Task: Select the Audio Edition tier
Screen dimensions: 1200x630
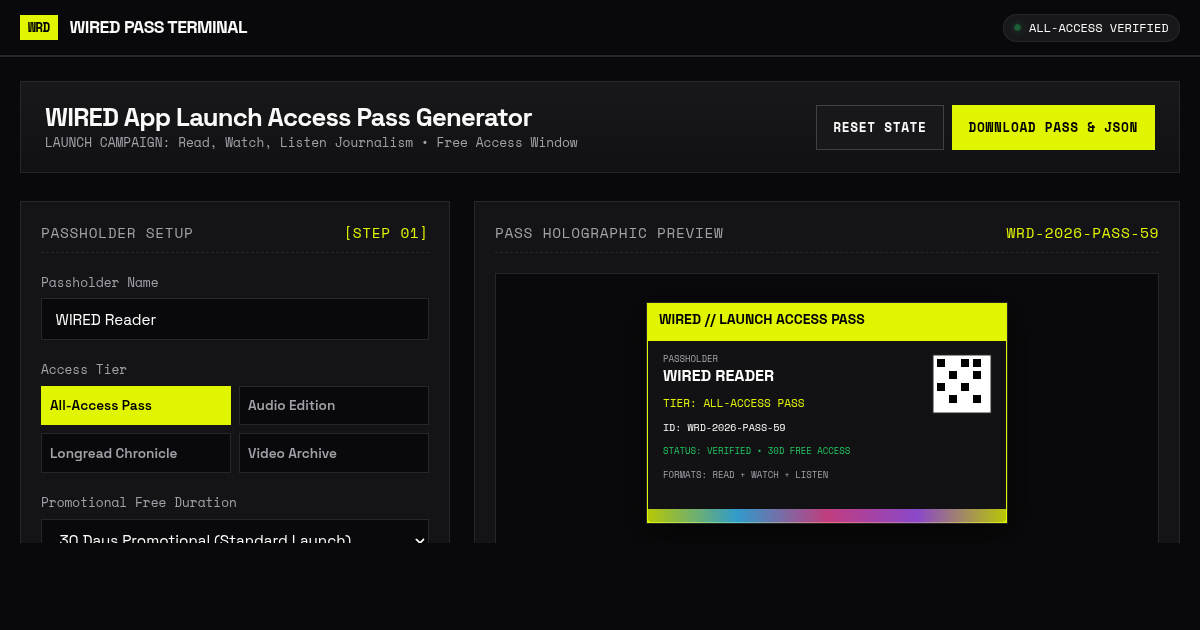Action: [334, 405]
